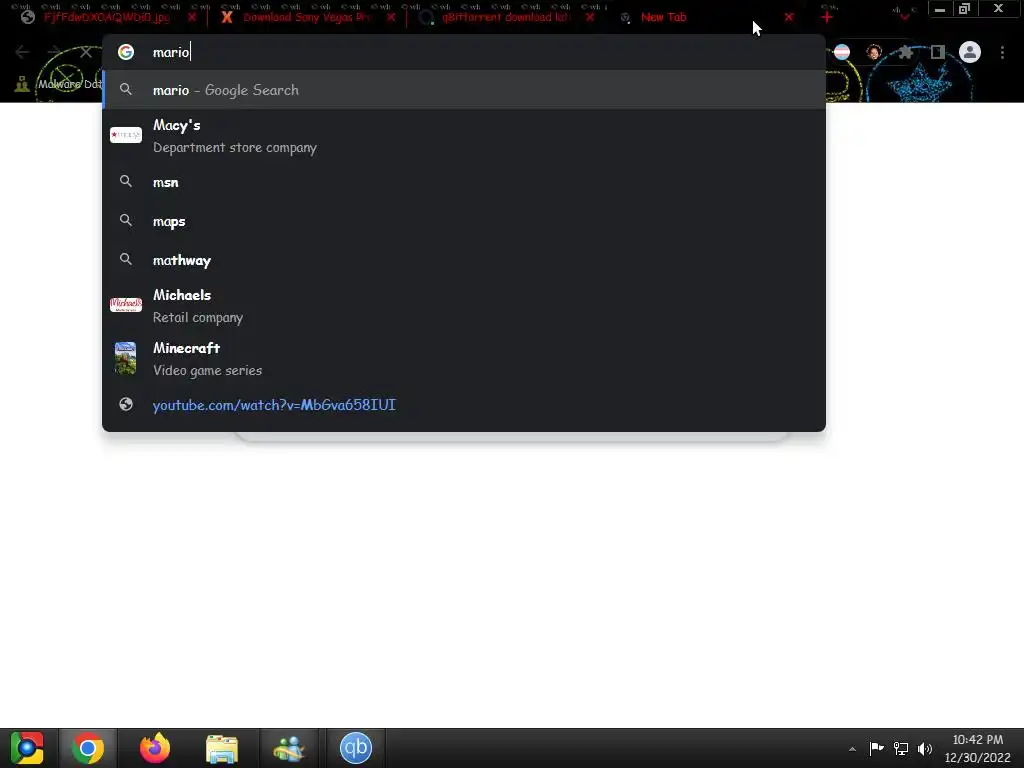Select the Michaels retail company suggestion
Image resolution: width=1024 pixels, height=768 pixels.
click(464, 306)
